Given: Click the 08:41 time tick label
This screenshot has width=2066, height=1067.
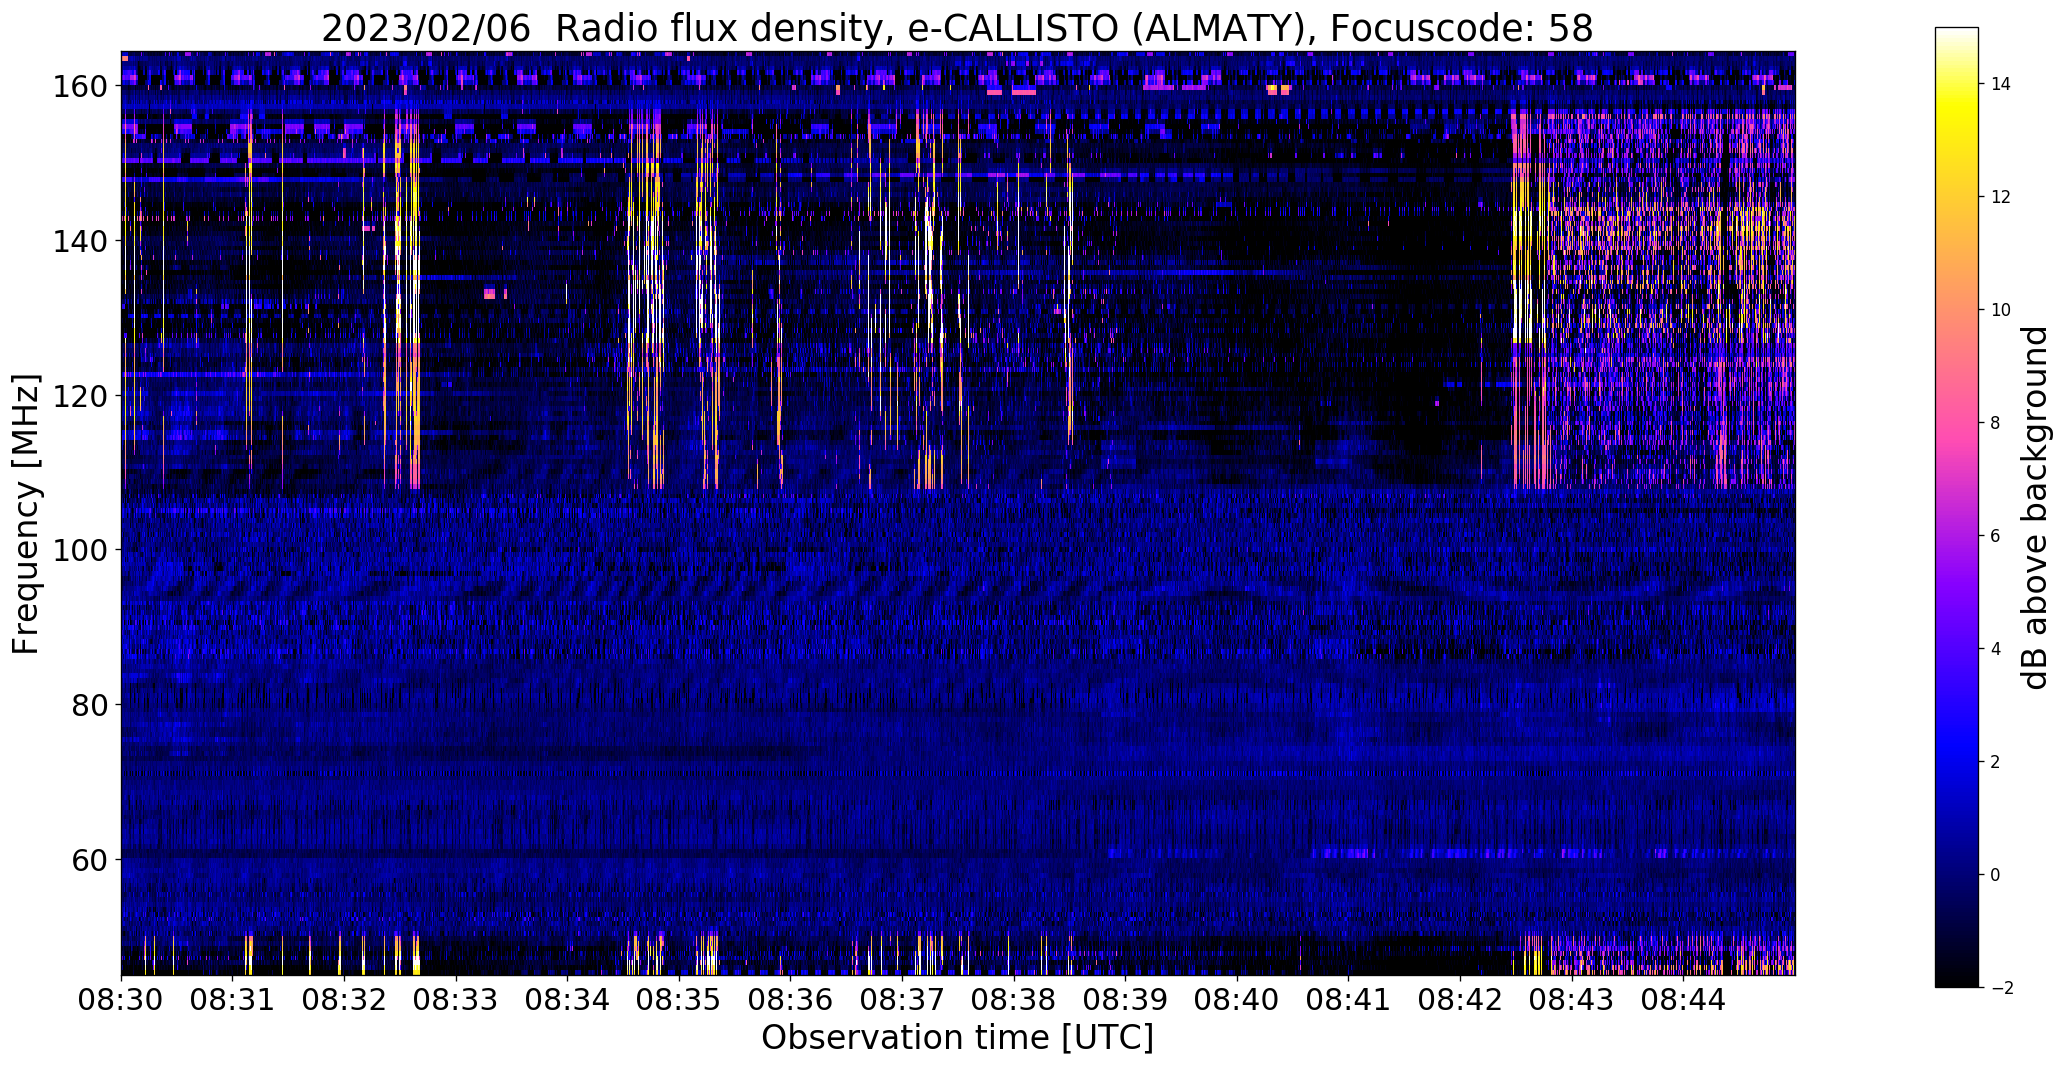Looking at the screenshot, I should pyautogui.click(x=1349, y=1001).
